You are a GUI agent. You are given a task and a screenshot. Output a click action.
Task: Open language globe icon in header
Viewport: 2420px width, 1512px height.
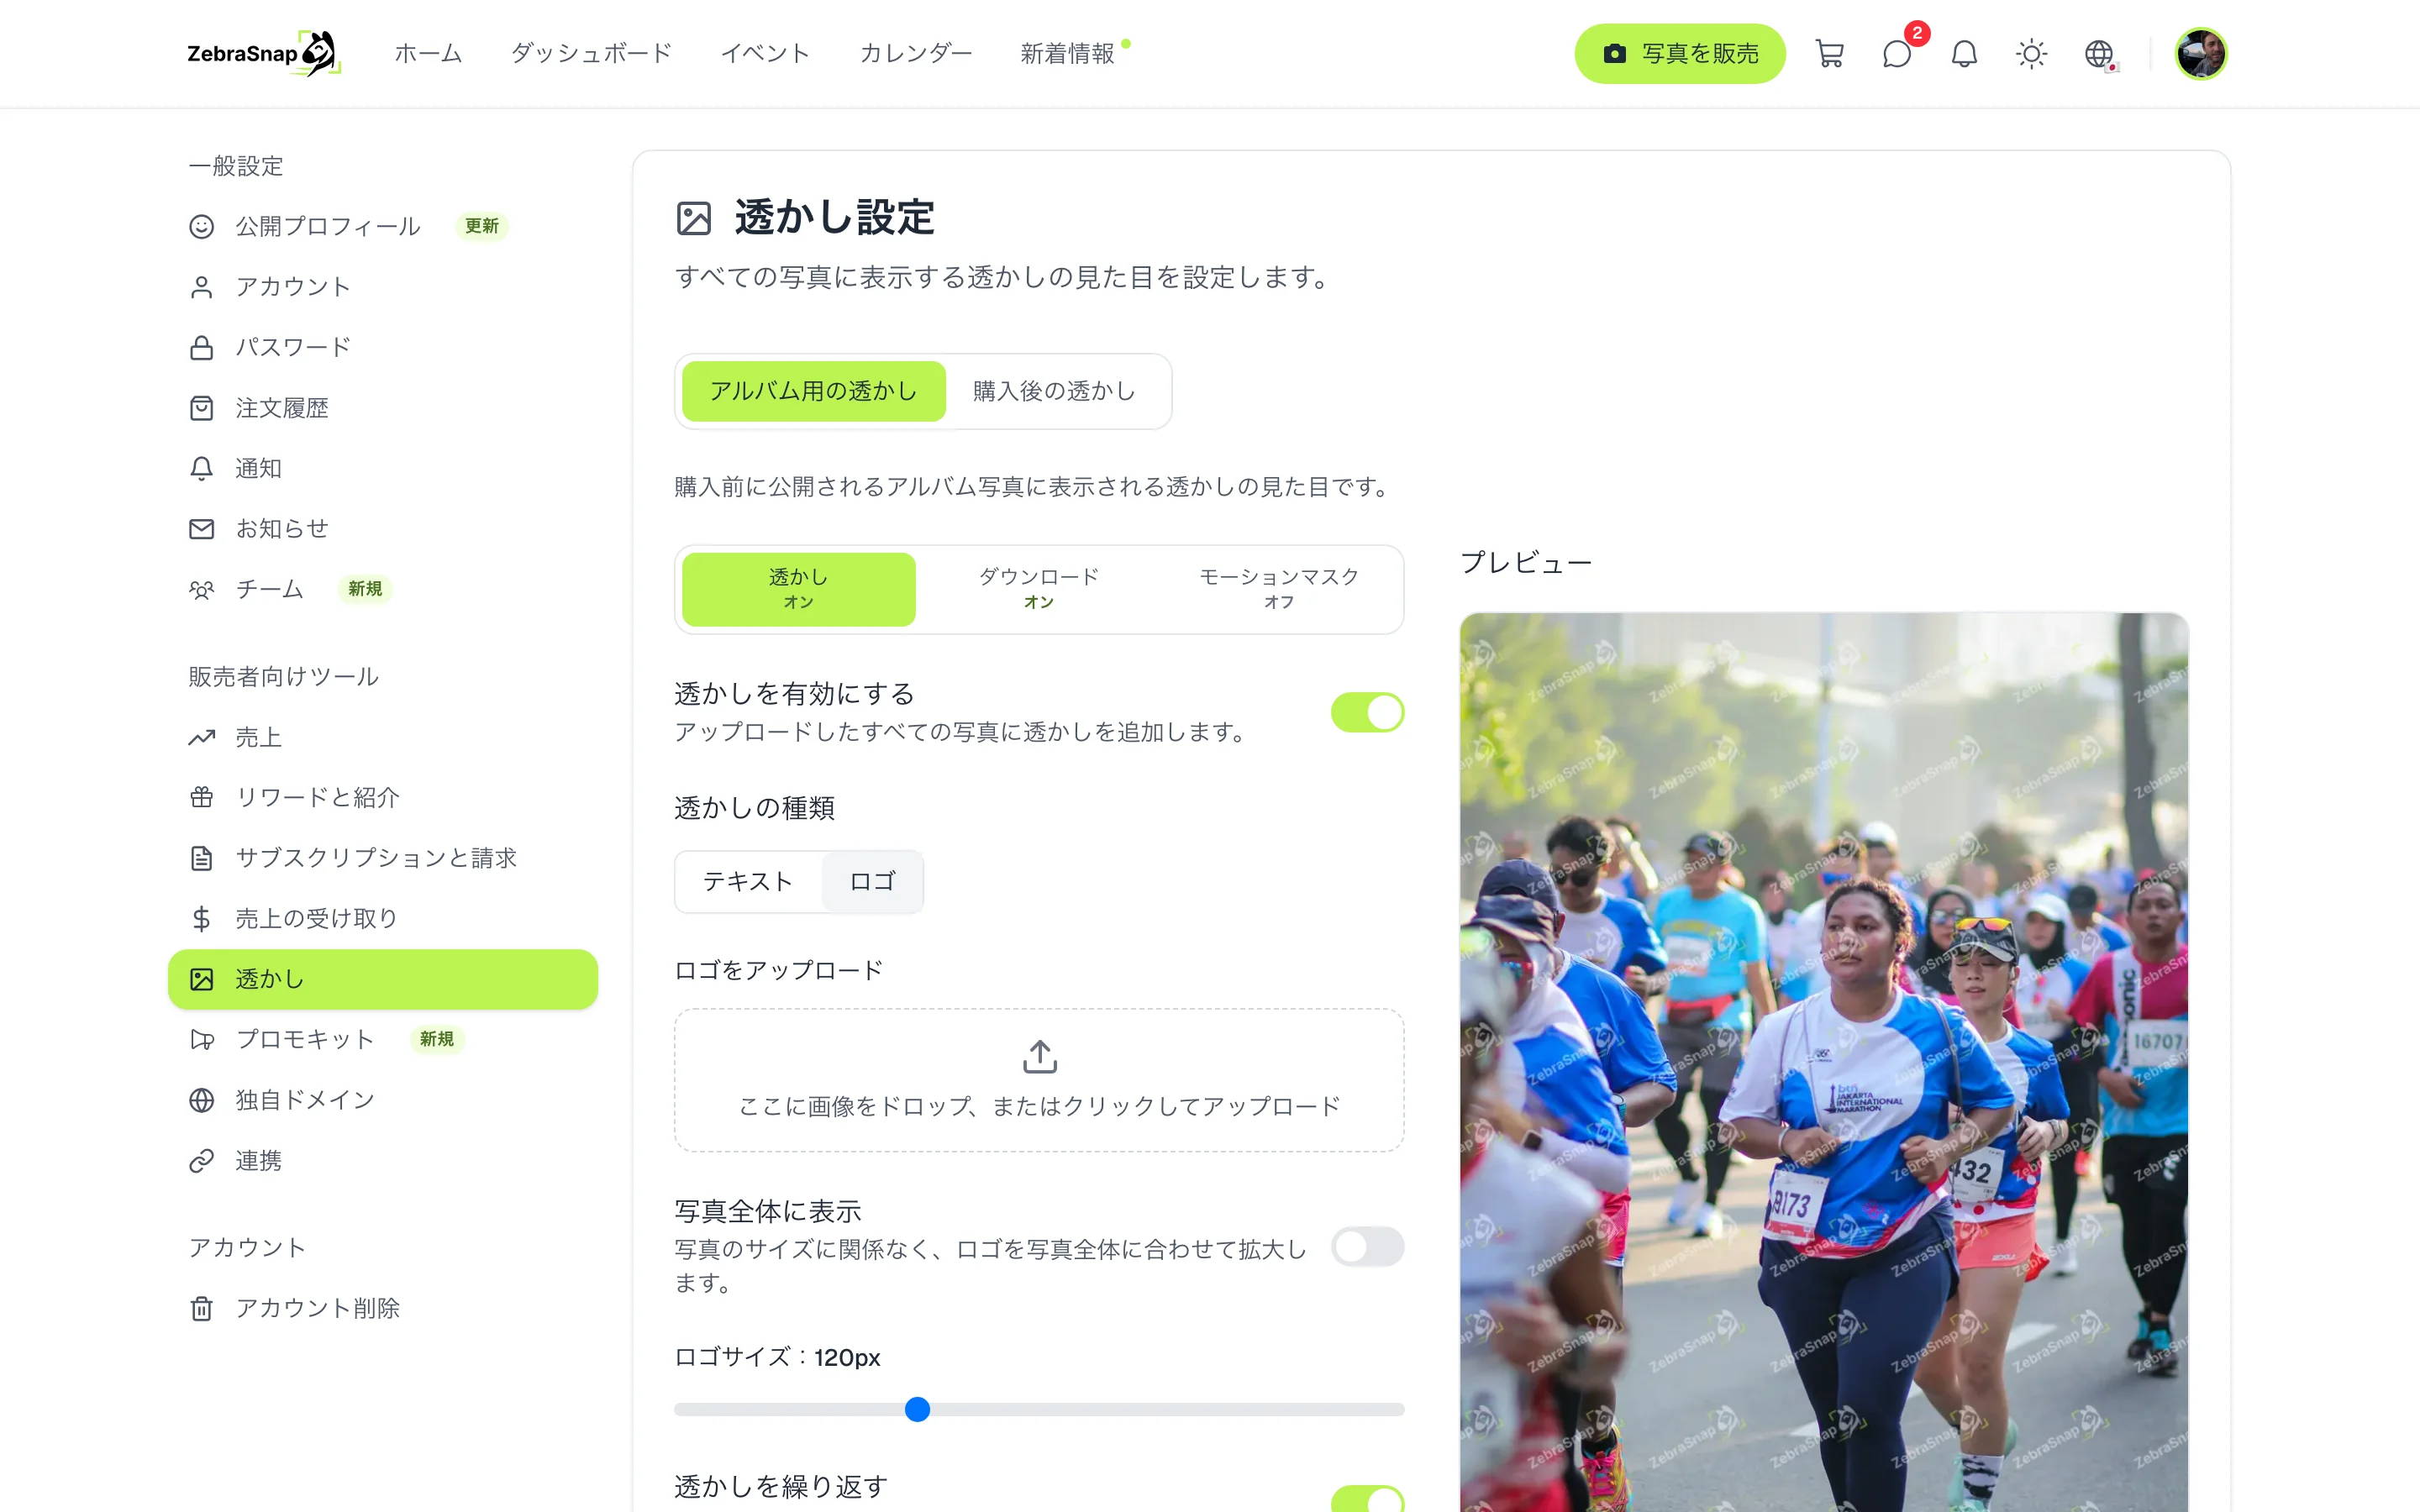coord(2099,54)
